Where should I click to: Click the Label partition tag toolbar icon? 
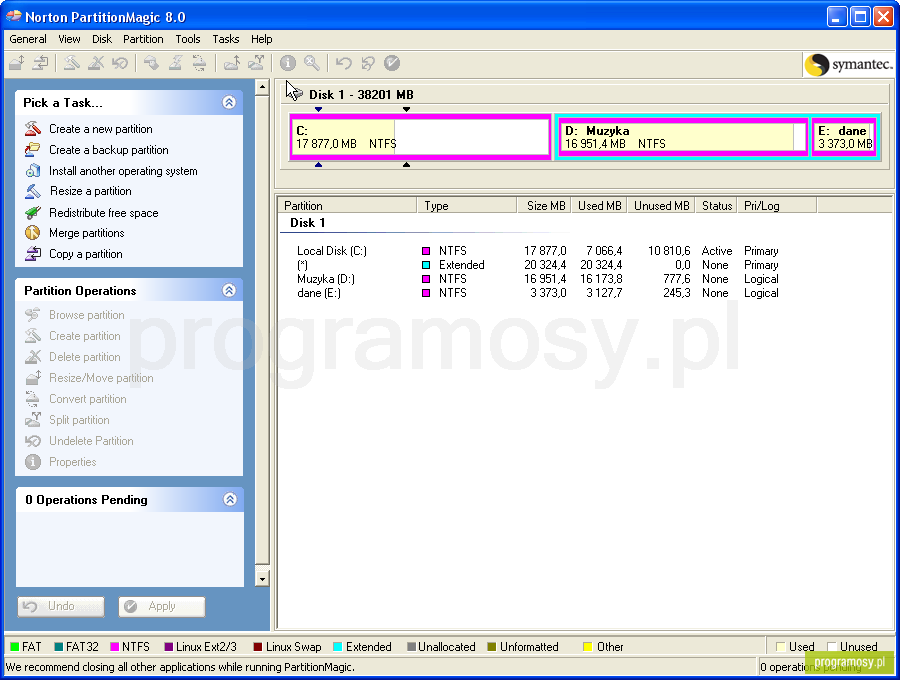152,63
